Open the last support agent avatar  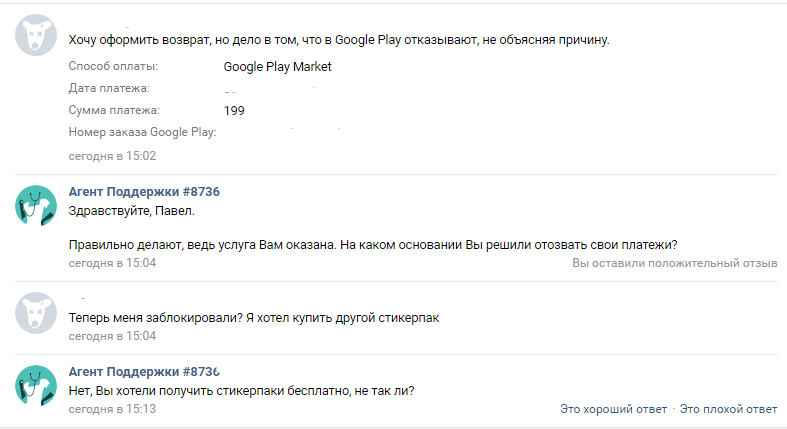[x=36, y=385]
